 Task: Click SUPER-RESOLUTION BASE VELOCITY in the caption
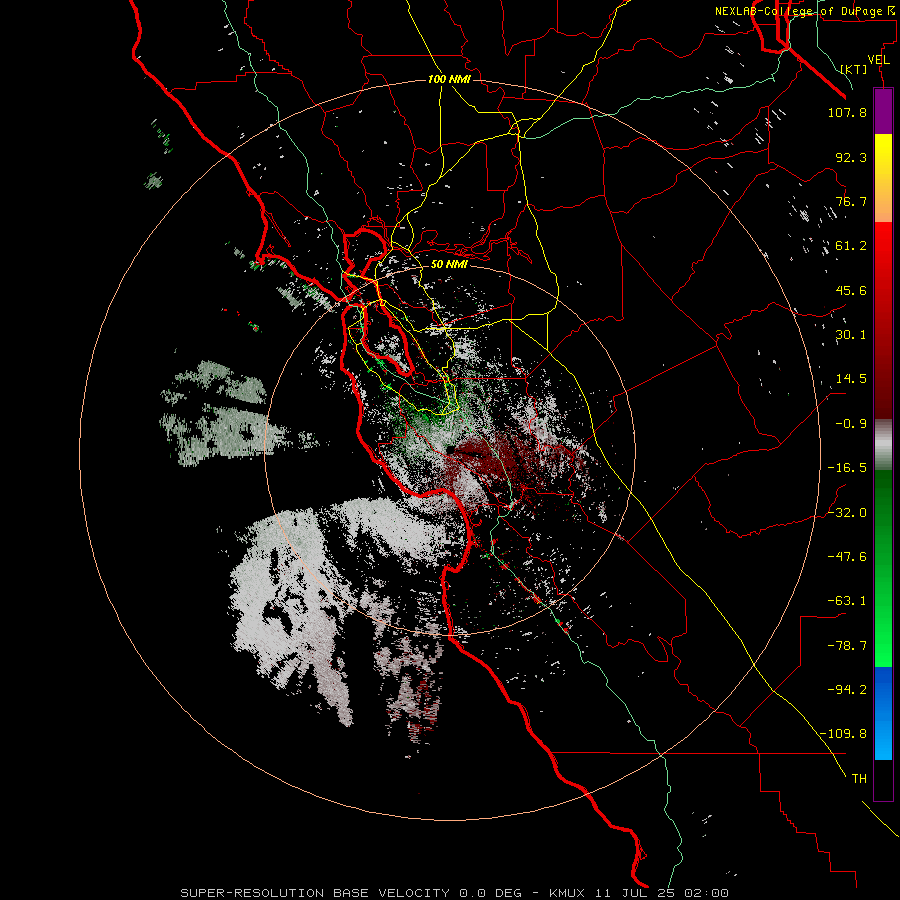coord(315,893)
